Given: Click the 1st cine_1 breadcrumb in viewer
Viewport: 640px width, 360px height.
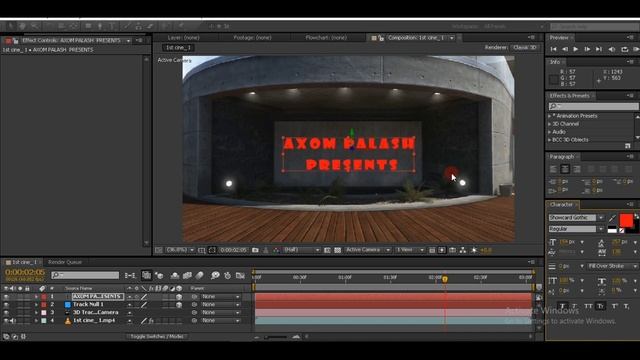Looking at the screenshot, I should (x=178, y=48).
